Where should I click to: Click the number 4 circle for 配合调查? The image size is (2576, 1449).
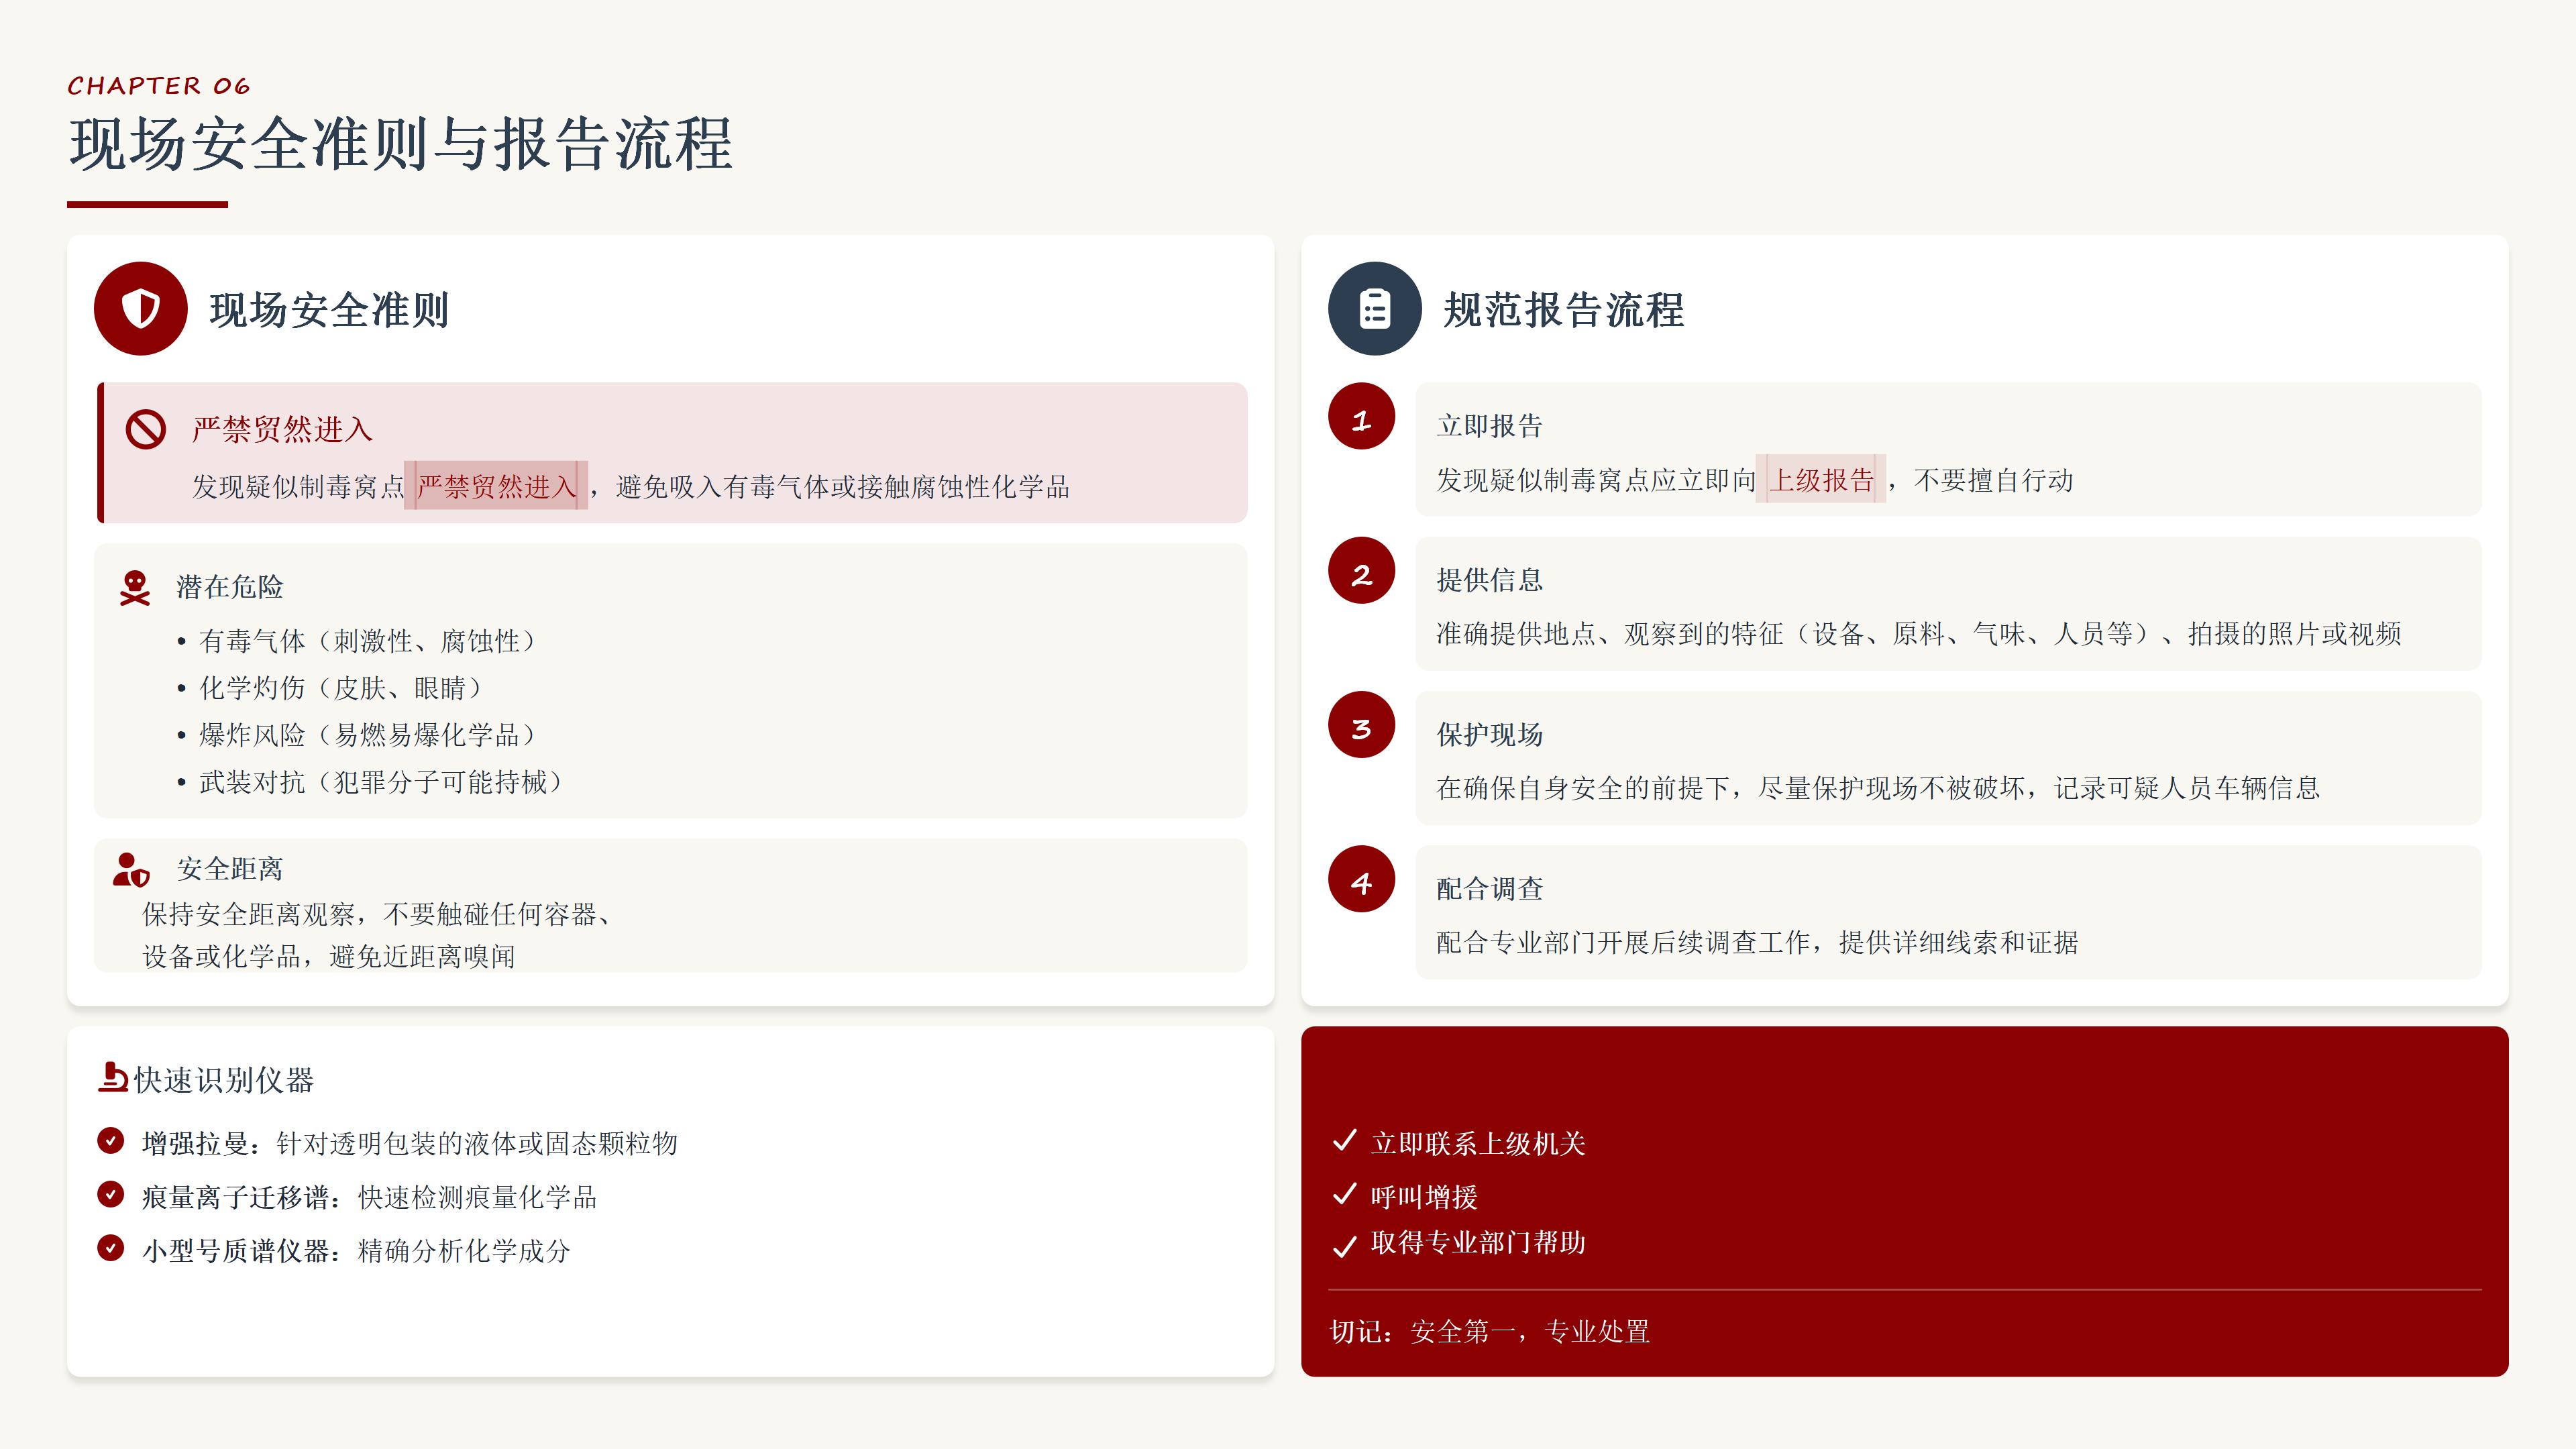point(1361,880)
